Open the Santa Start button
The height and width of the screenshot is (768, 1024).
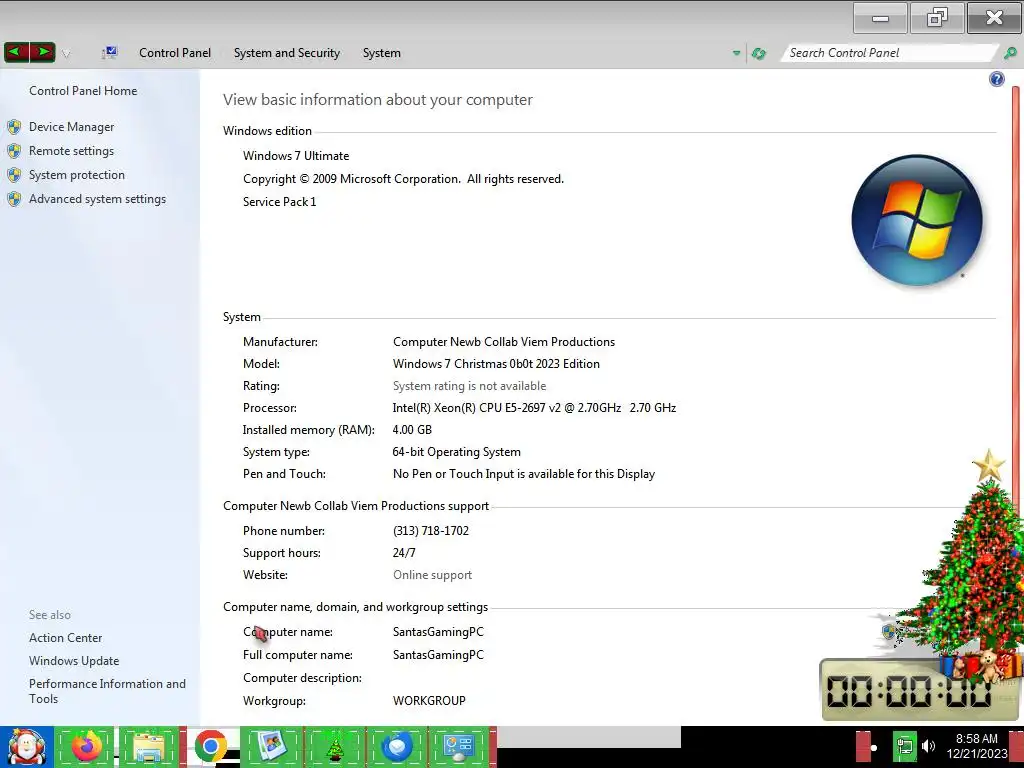pyautogui.click(x=27, y=747)
